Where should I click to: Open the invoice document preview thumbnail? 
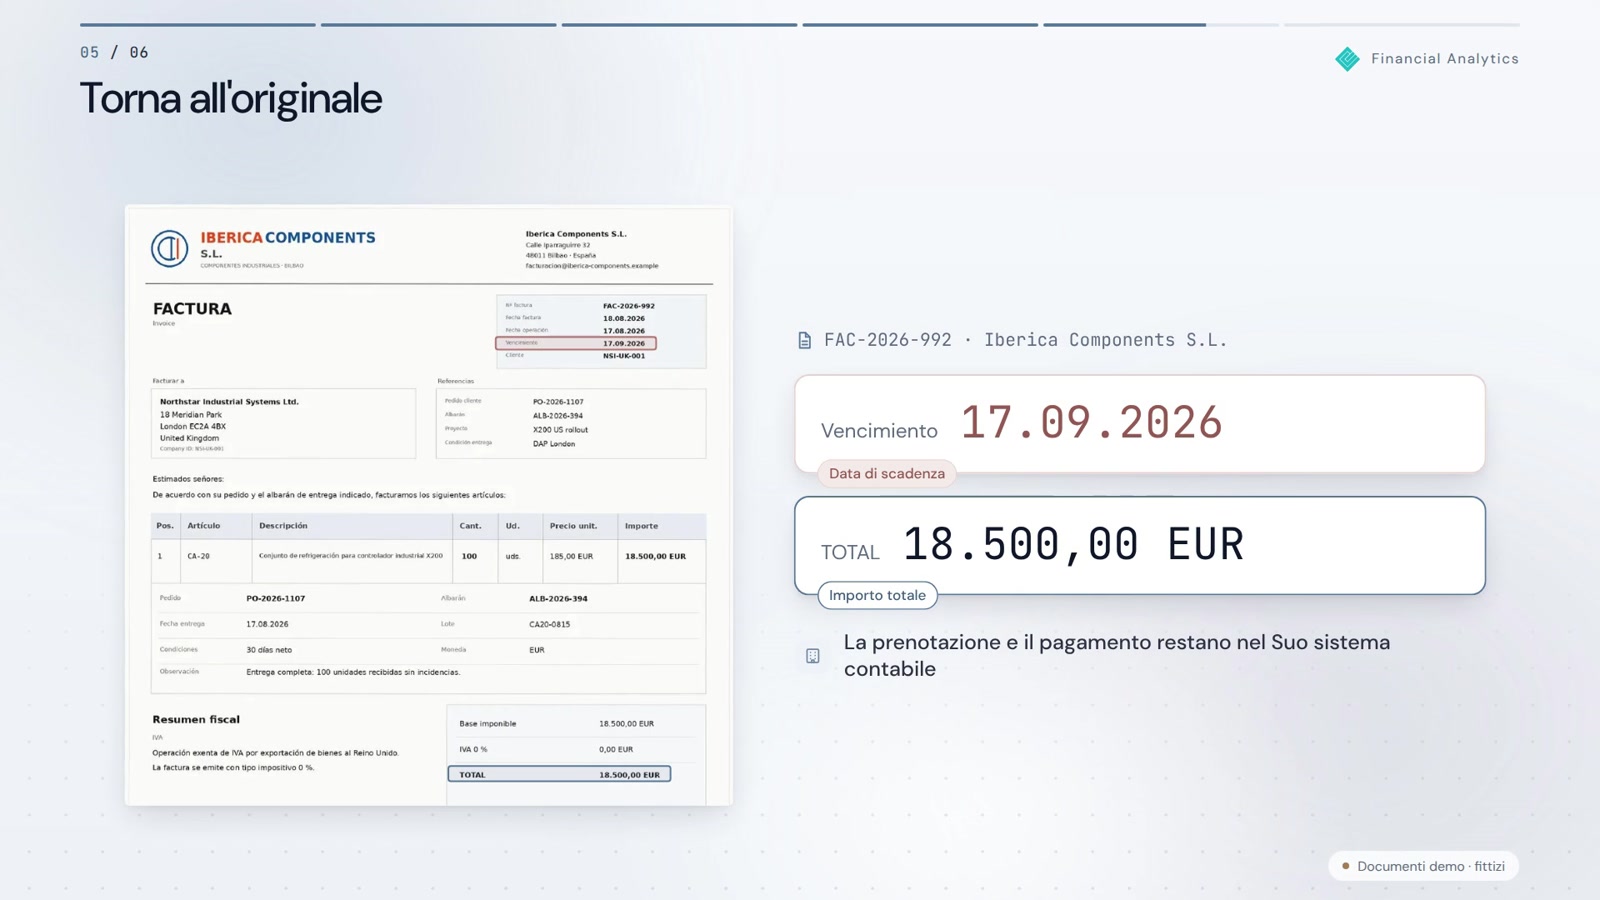[x=429, y=506]
